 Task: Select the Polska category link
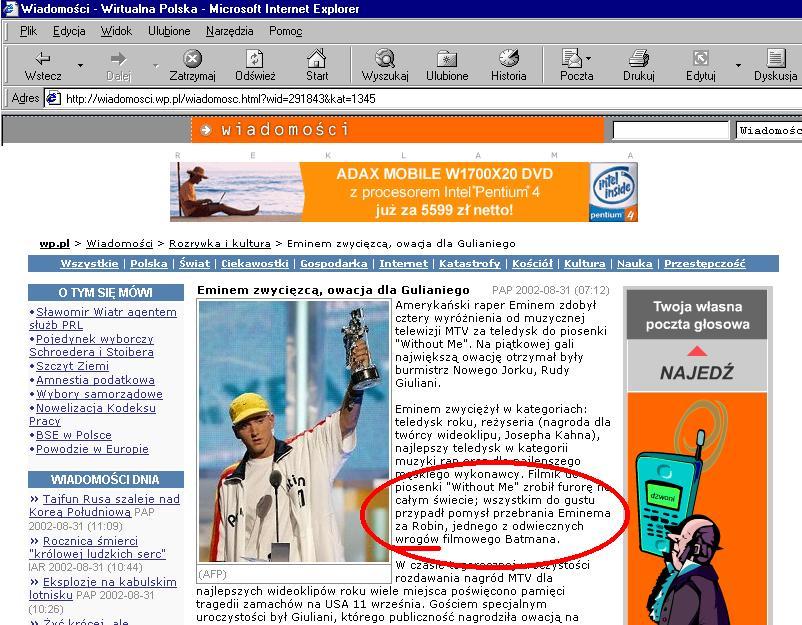coord(149,263)
